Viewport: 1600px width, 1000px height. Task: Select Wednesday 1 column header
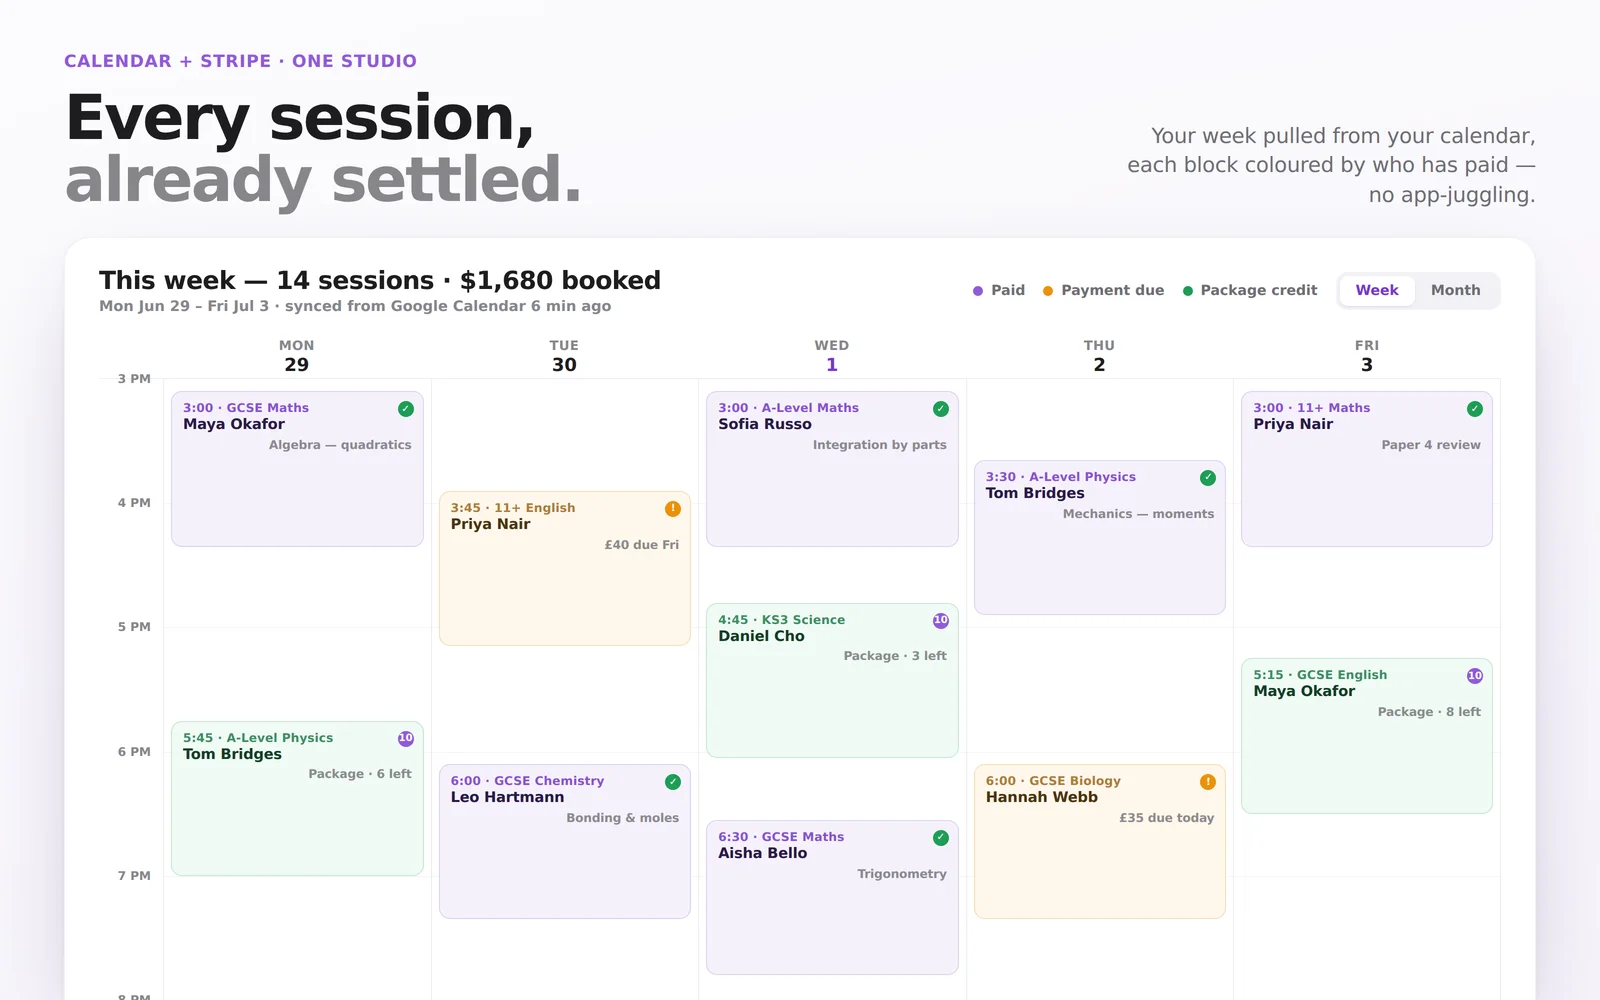[832, 356]
